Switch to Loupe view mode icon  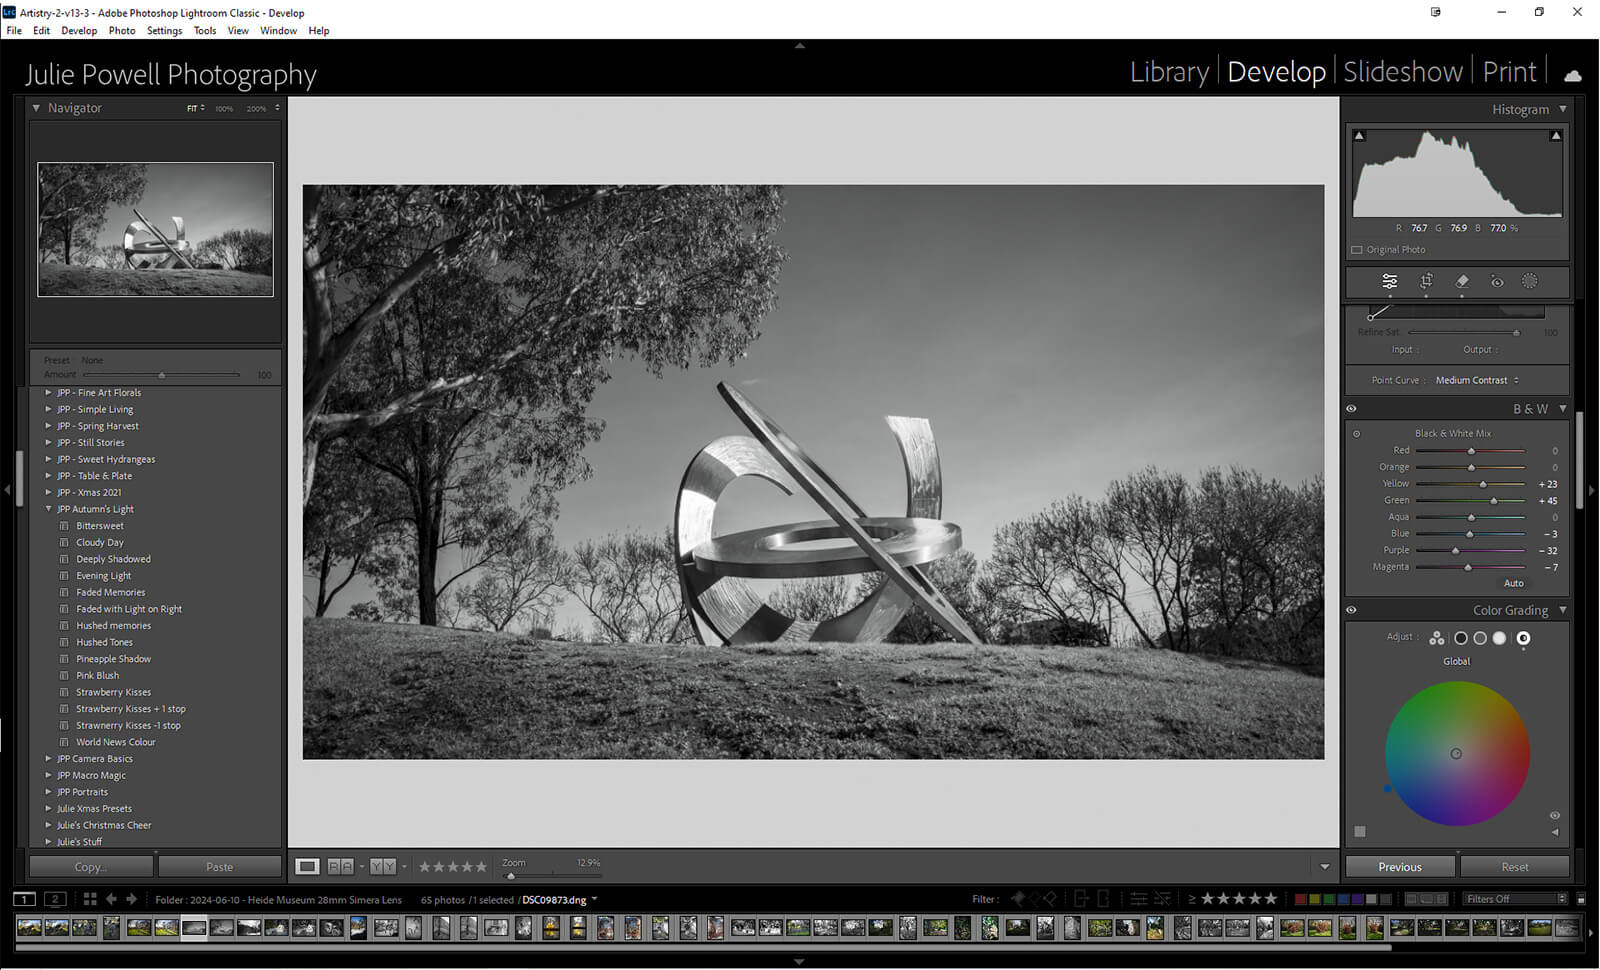[x=307, y=866]
